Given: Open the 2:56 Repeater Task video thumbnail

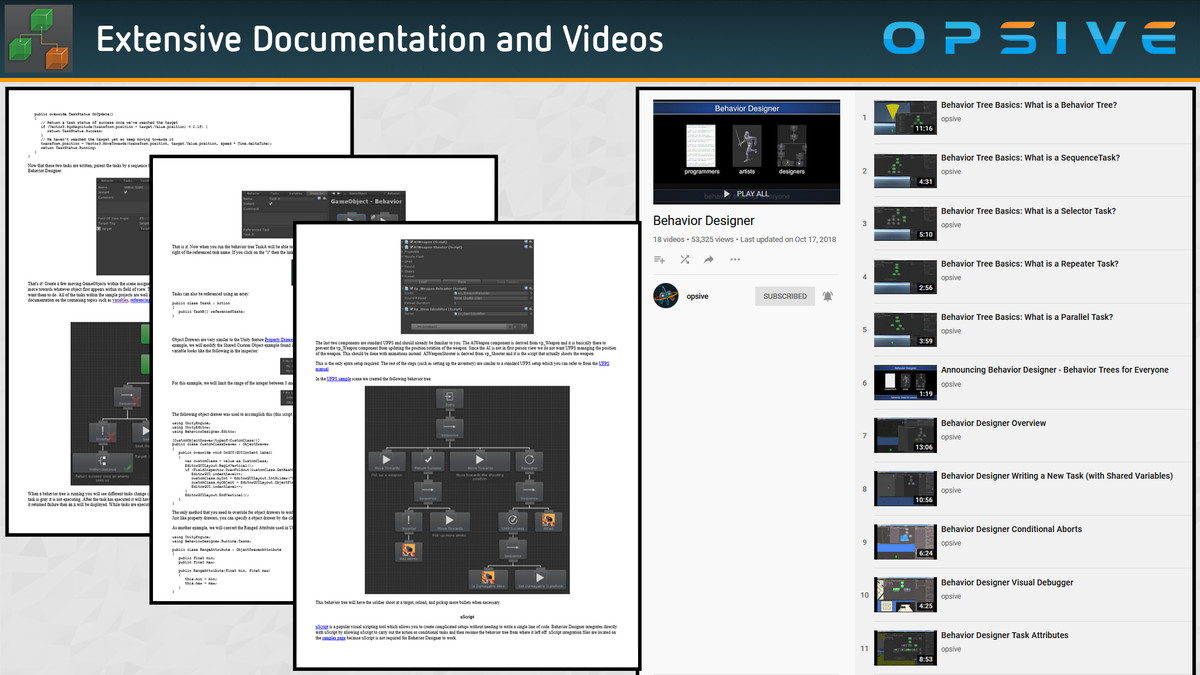Looking at the screenshot, I should (x=905, y=277).
